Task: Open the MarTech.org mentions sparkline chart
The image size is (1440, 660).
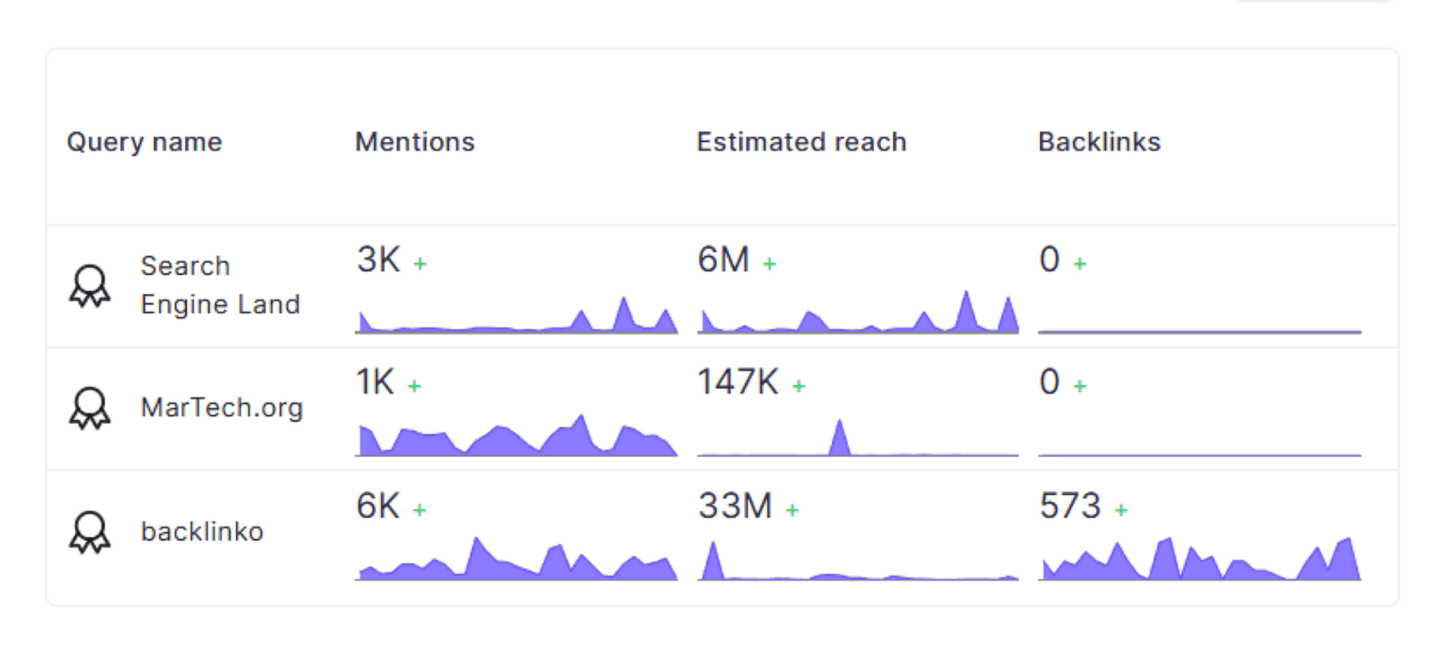Action: [x=516, y=437]
